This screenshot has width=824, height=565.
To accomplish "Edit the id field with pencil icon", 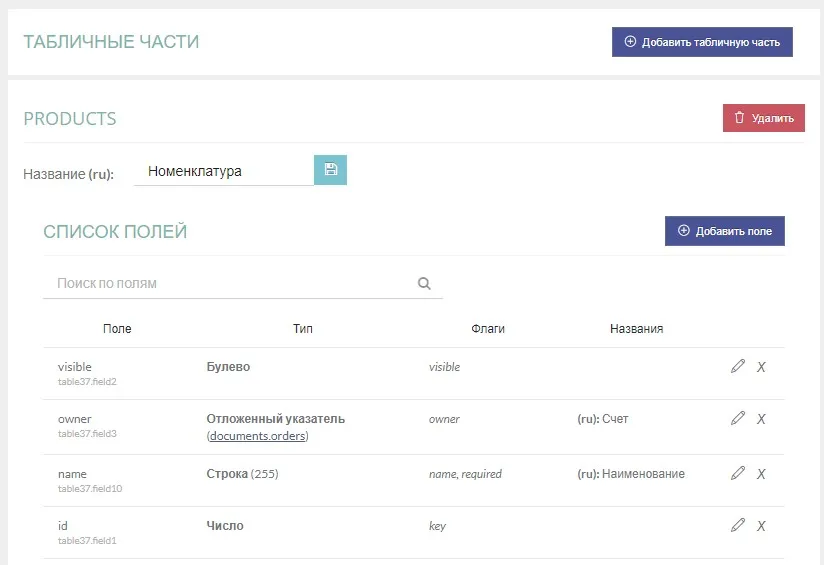I will pos(738,525).
